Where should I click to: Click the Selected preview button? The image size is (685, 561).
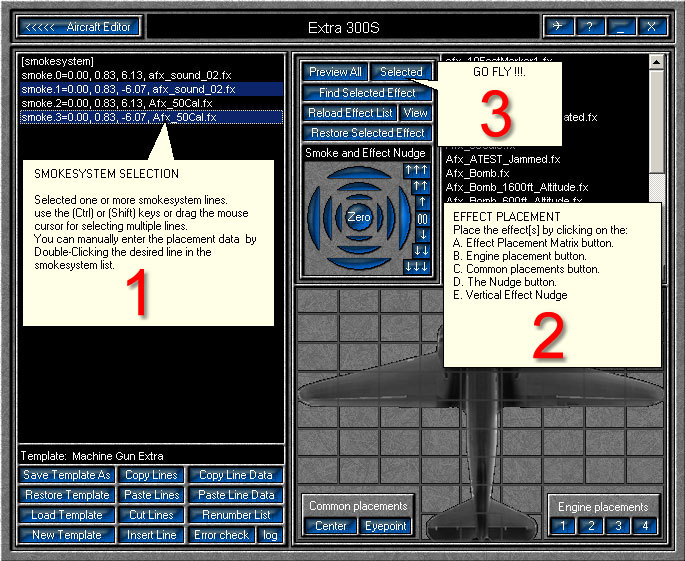click(401, 72)
